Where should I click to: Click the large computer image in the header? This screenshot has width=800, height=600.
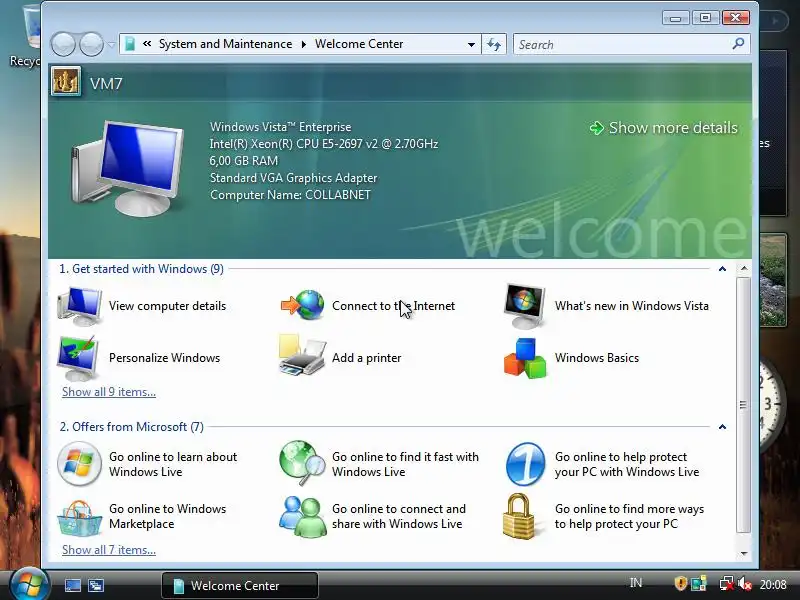point(129,168)
